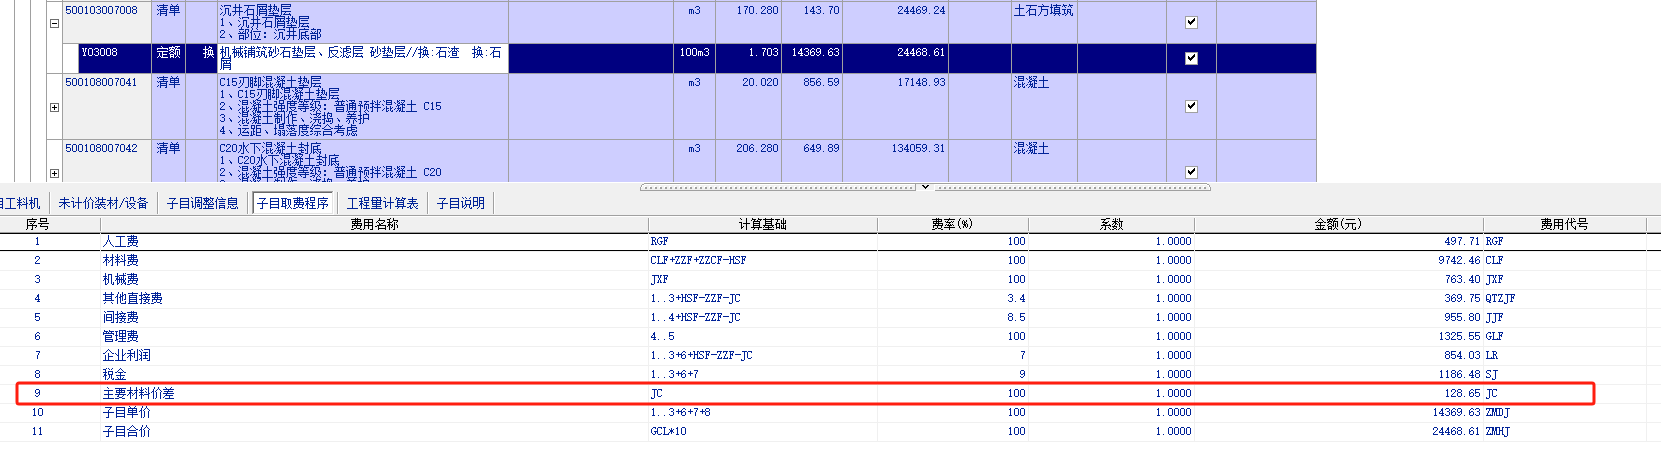Switch to the 子目说明 tab
1661x455 pixels.
(461, 203)
